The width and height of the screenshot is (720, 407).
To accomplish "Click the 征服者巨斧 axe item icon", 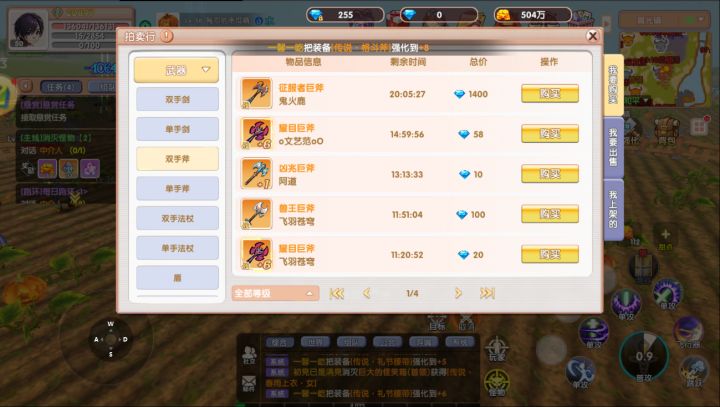I will 256,94.
